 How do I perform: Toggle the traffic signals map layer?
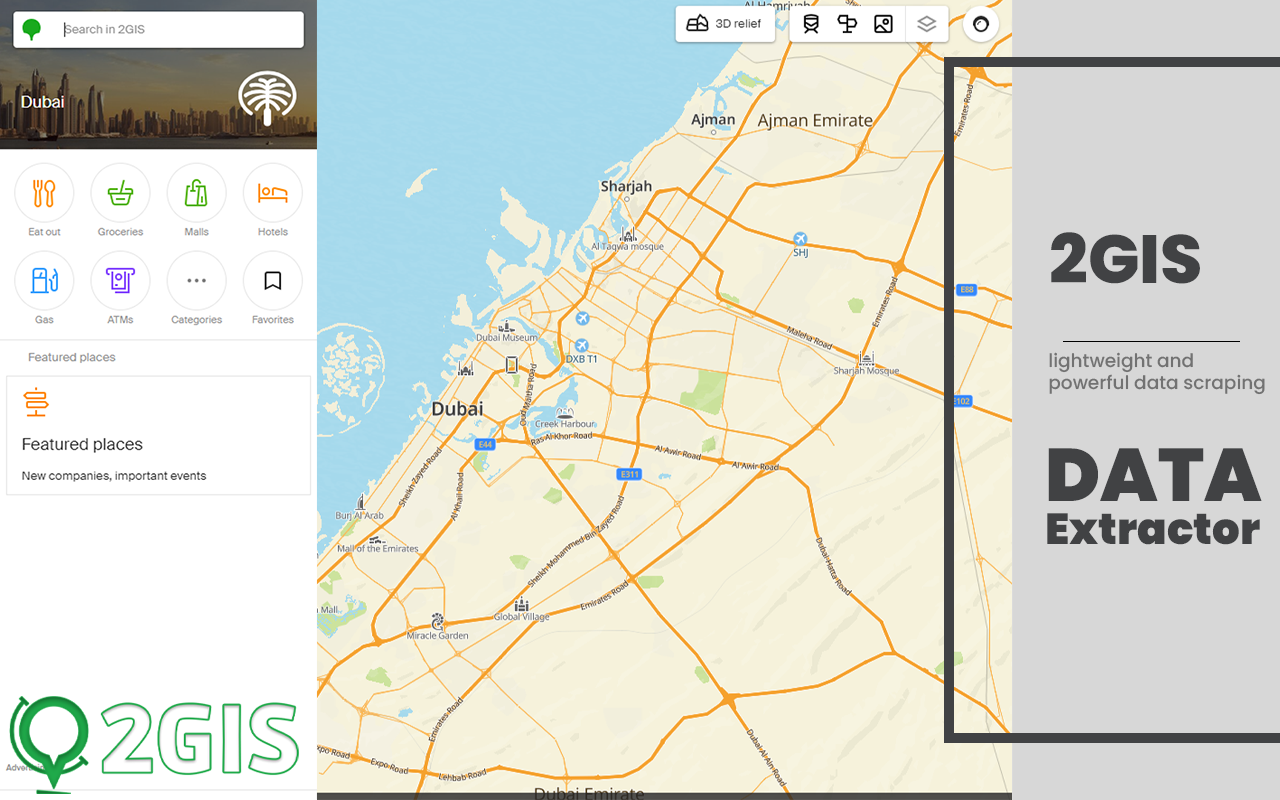coord(846,23)
